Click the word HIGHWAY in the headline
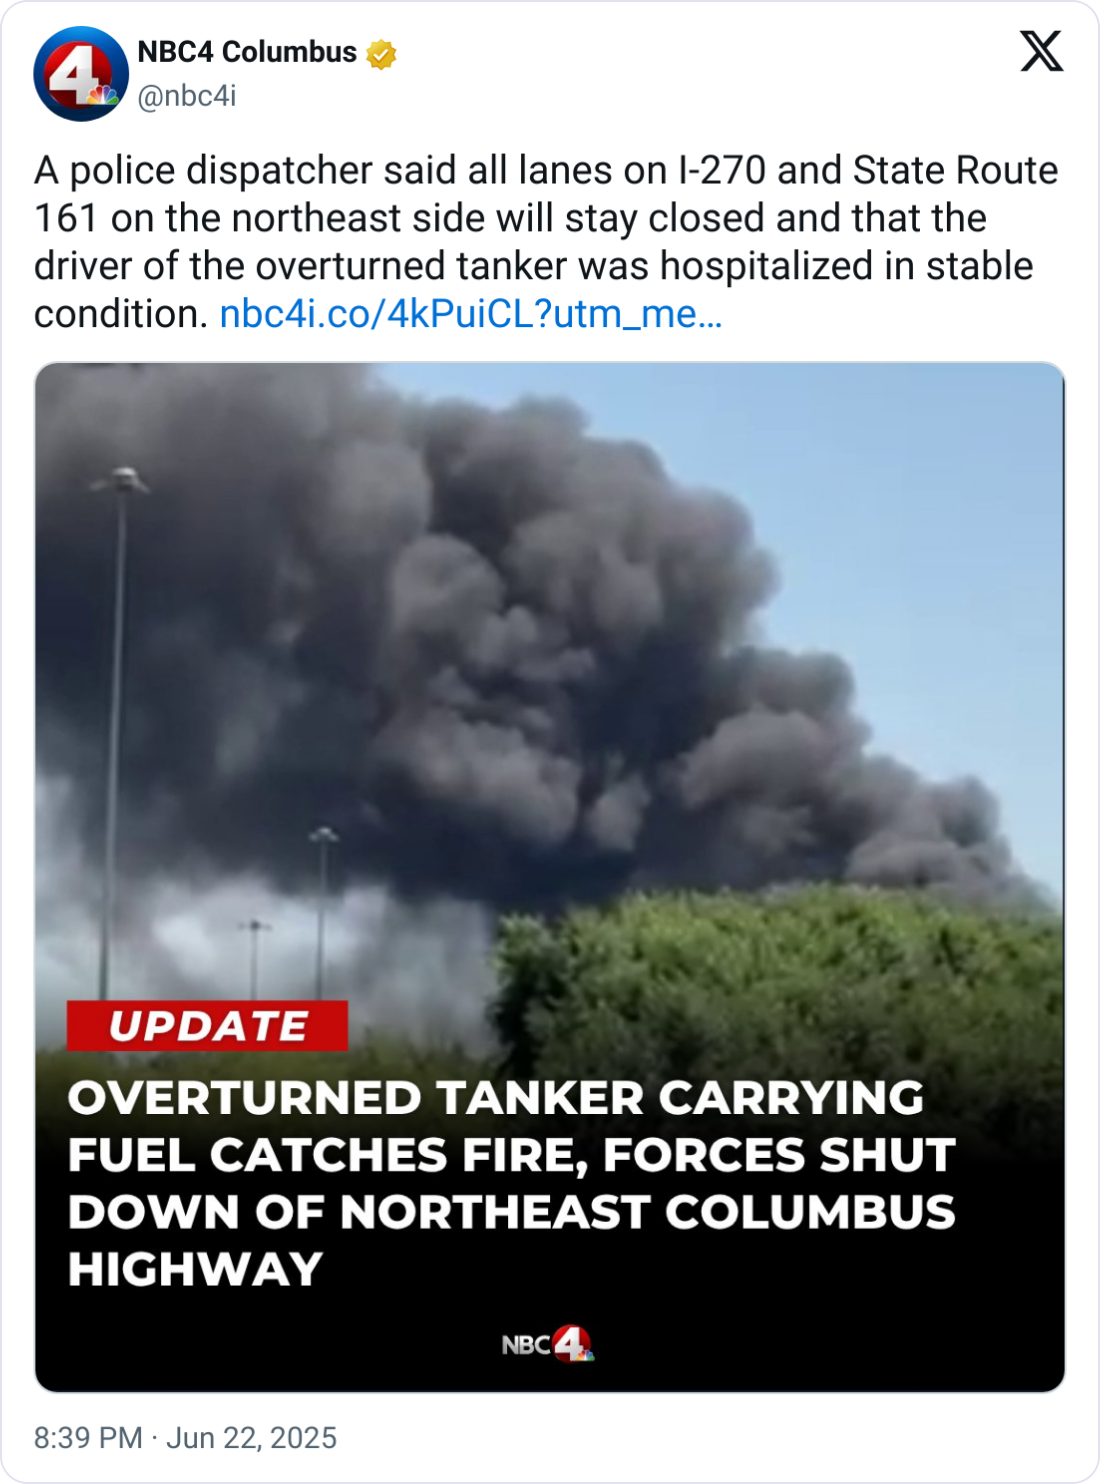 195,1269
